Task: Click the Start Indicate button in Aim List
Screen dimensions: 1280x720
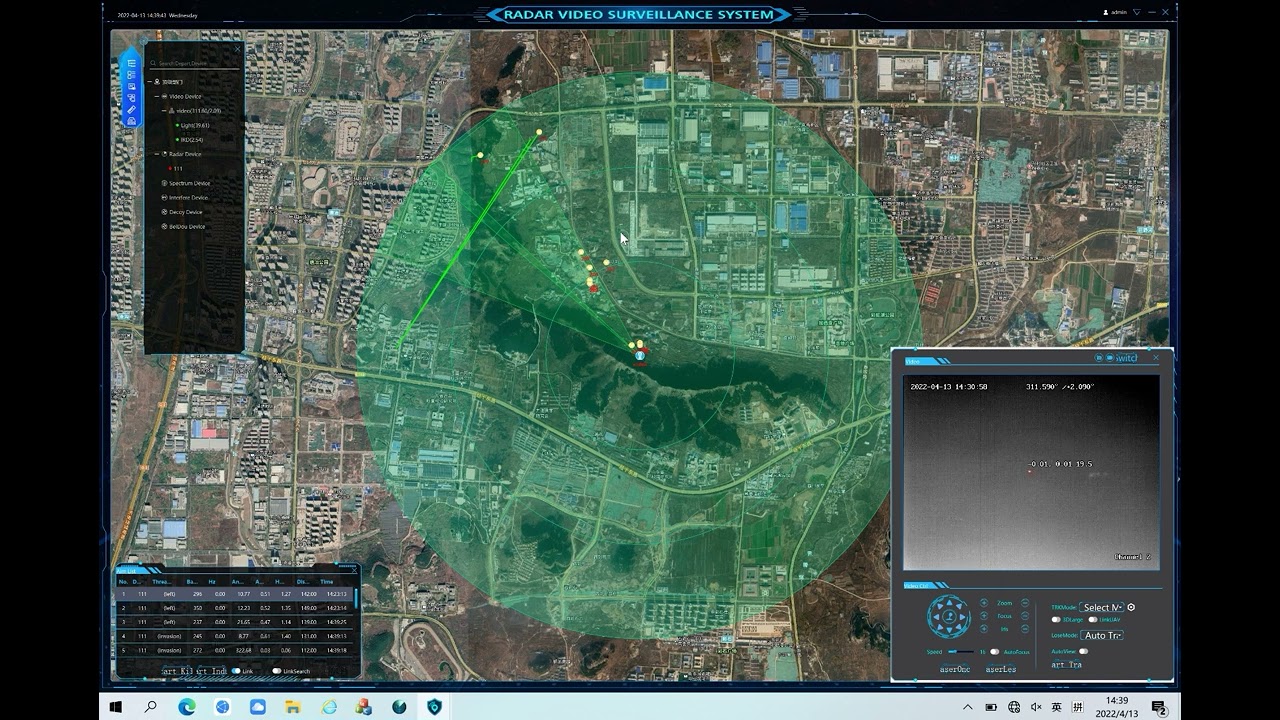Action: tap(211, 671)
